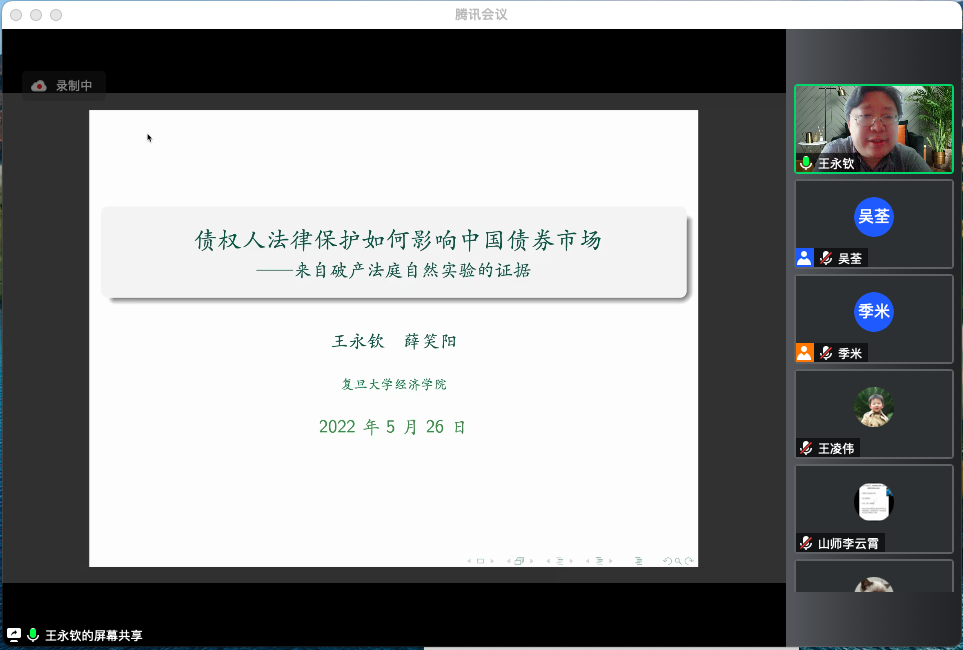The width and height of the screenshot is (963, 650).
Task: Click the undo arrow icon in slide toolbar
Action: click(x=666, y=561)
